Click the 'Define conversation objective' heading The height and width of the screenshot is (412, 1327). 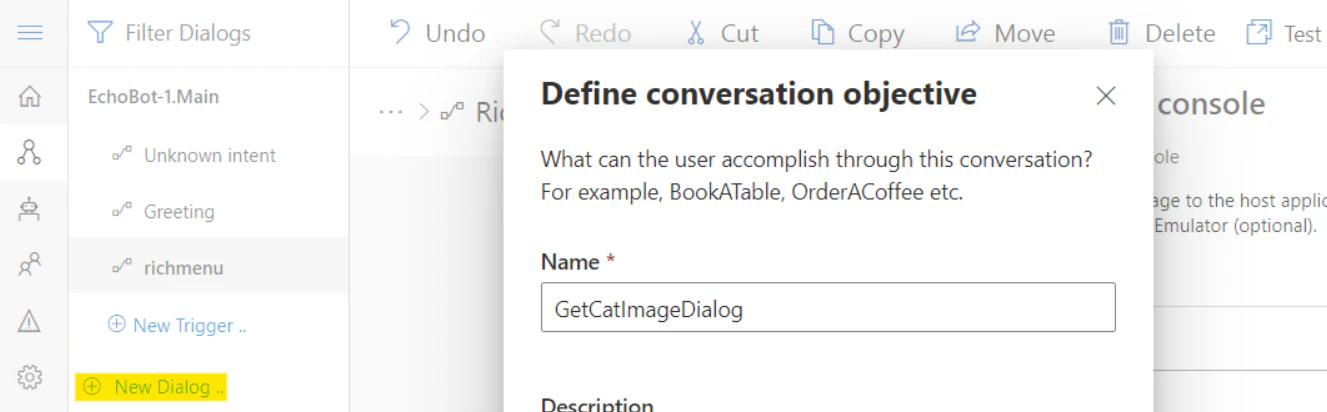[x=758, y=95]
